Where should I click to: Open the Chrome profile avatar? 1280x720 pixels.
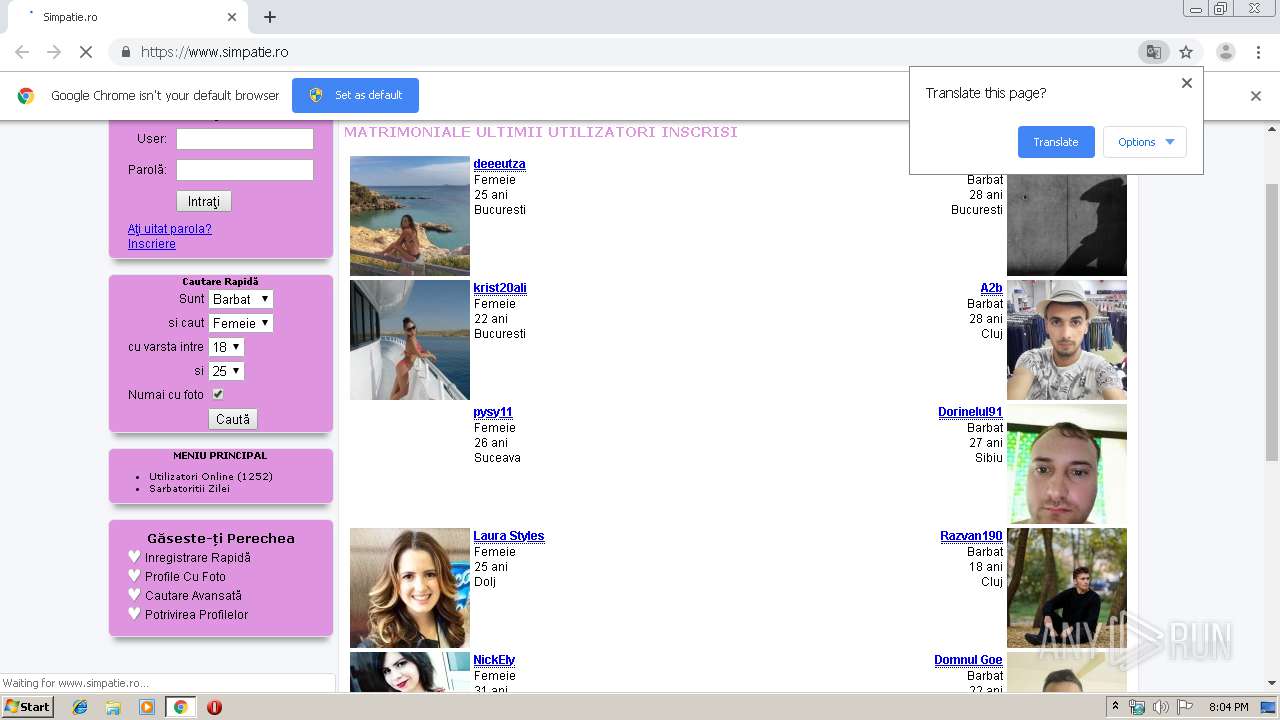coord(1225,52)
